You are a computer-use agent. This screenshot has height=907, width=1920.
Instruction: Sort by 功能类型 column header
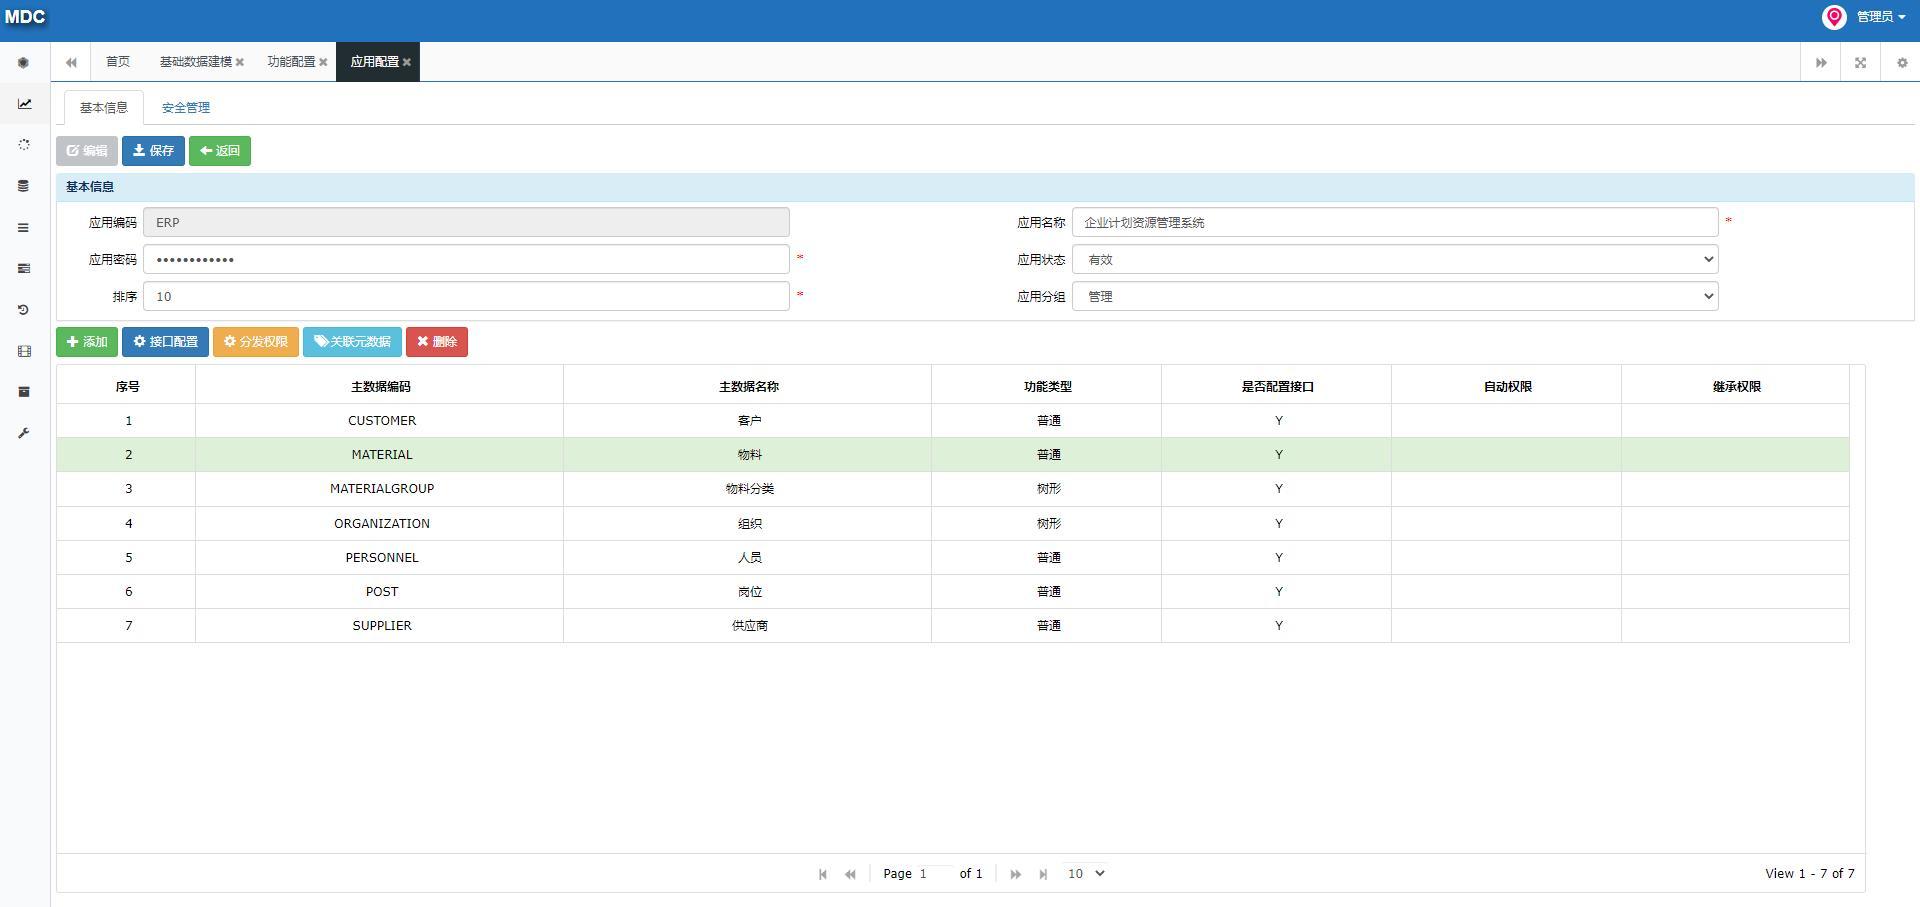tap(1047, 386)
